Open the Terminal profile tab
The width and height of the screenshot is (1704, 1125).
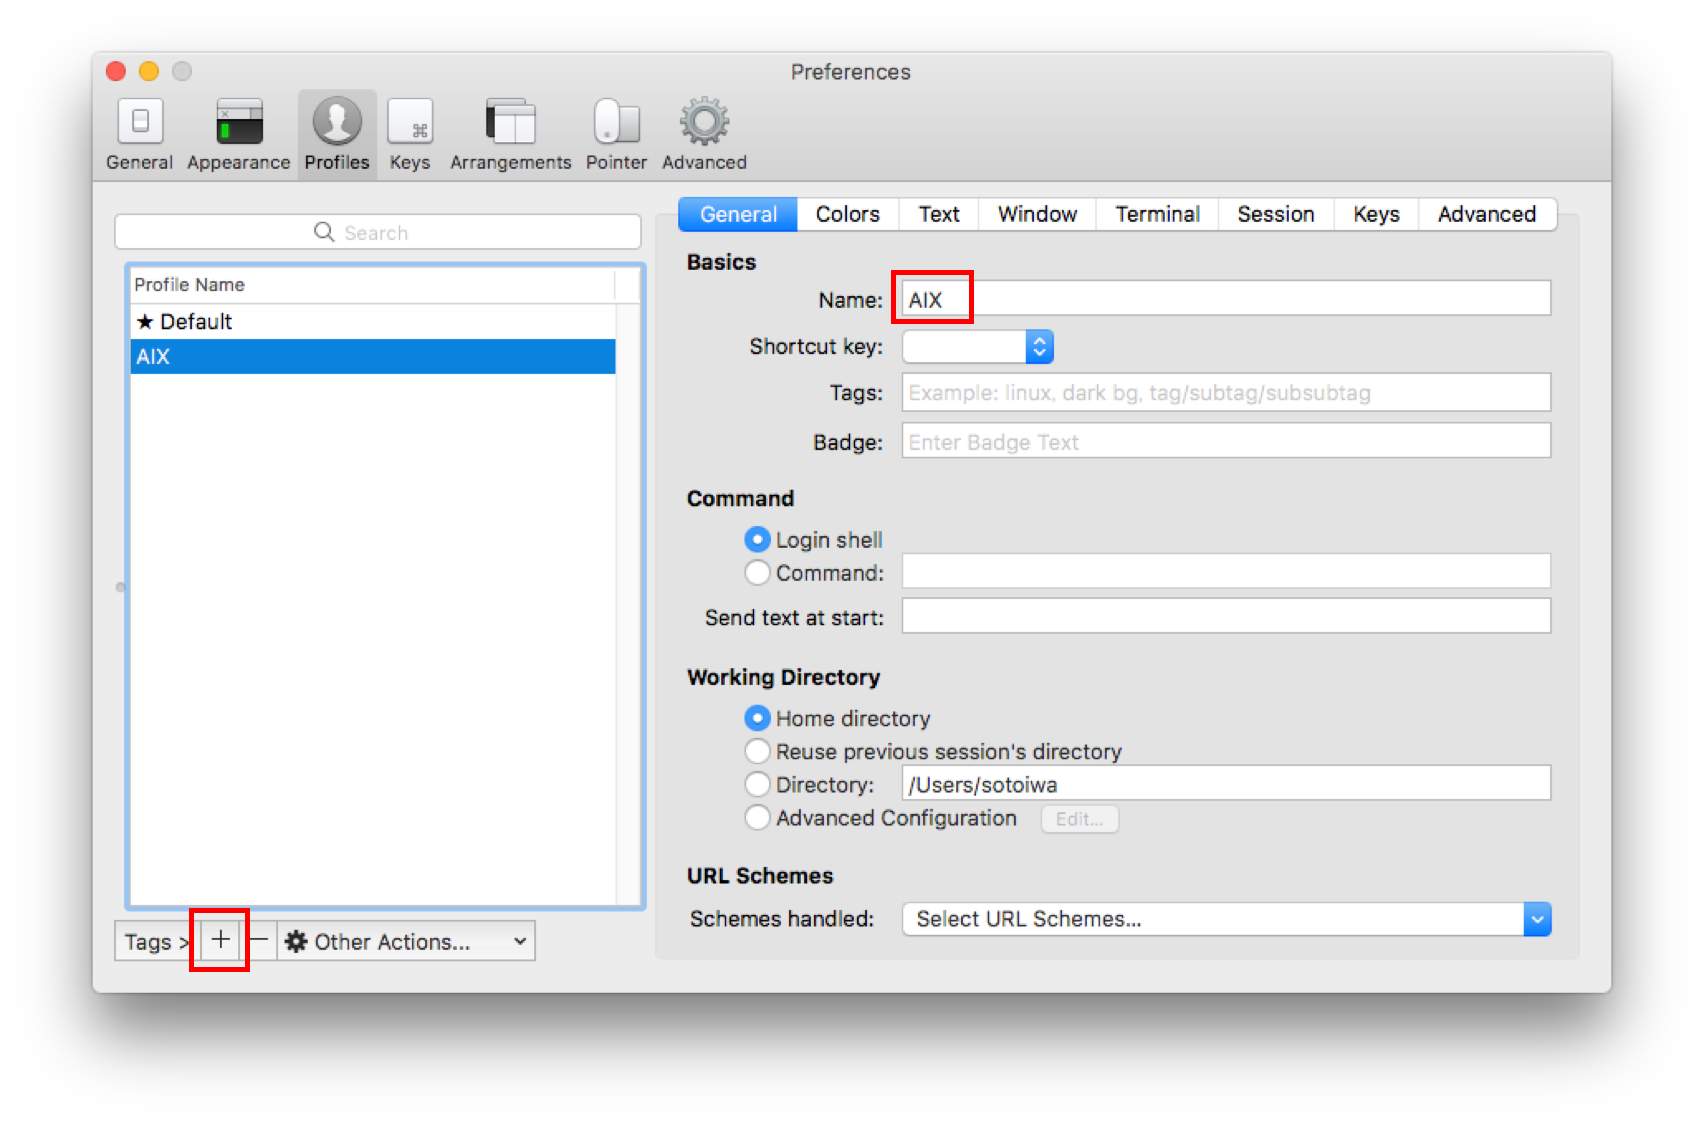(1156, 213)
